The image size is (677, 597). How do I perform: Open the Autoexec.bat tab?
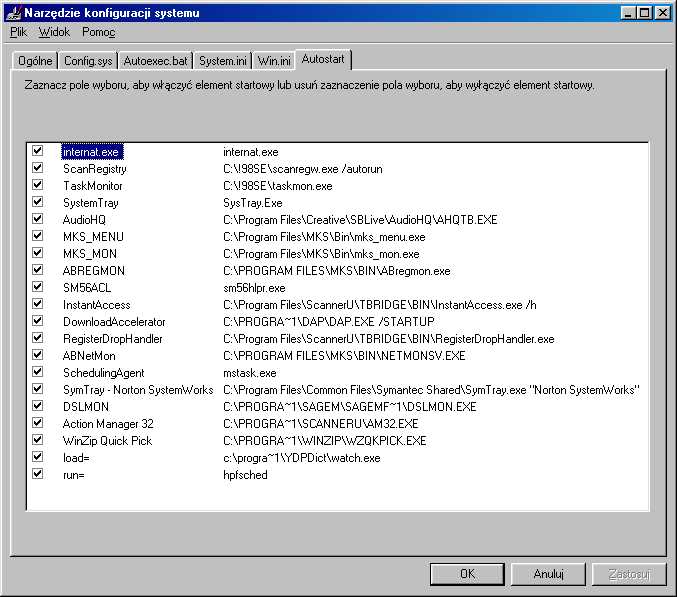[155, 61]
